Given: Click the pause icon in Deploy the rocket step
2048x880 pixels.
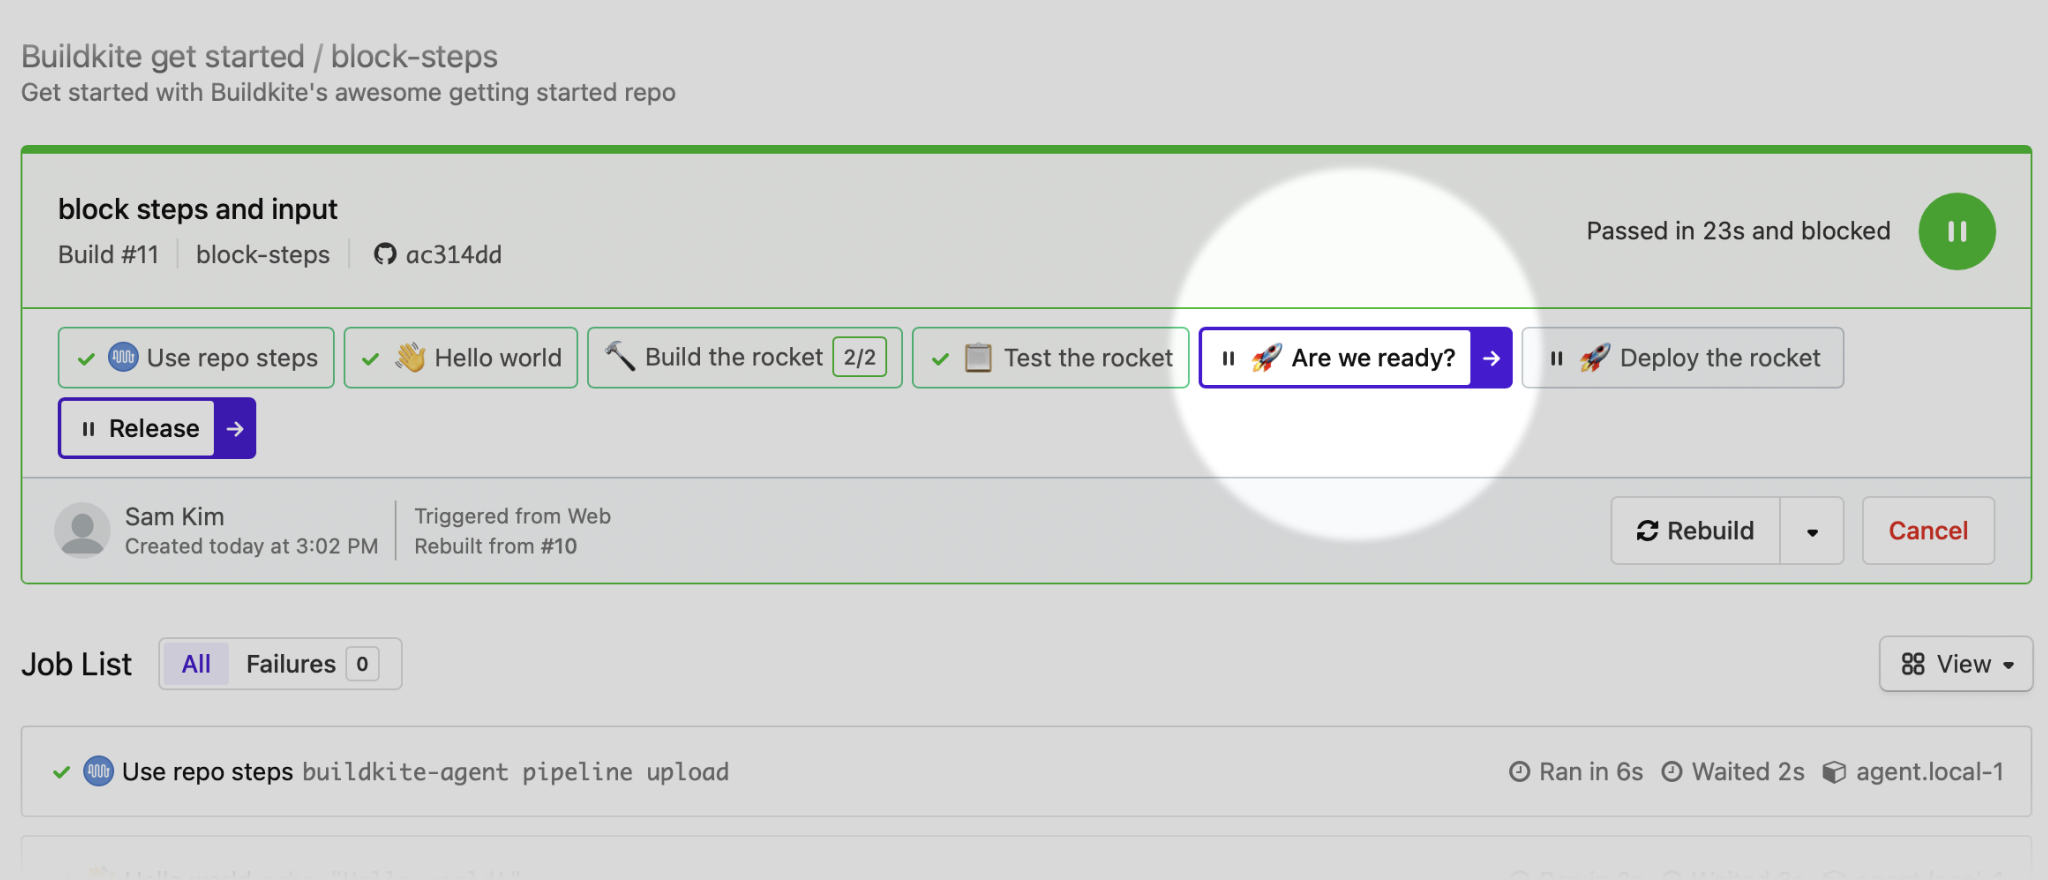Looking at the screenshot, I should [x=1556, y=358].
